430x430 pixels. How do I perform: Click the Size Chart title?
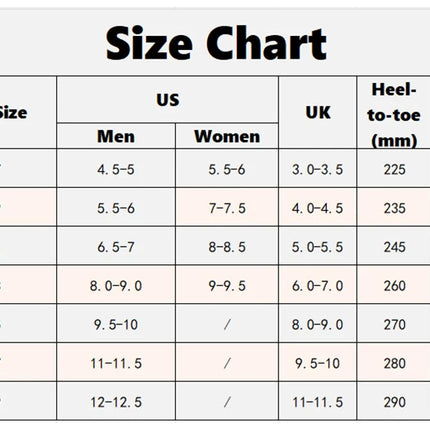click(216, 43)
